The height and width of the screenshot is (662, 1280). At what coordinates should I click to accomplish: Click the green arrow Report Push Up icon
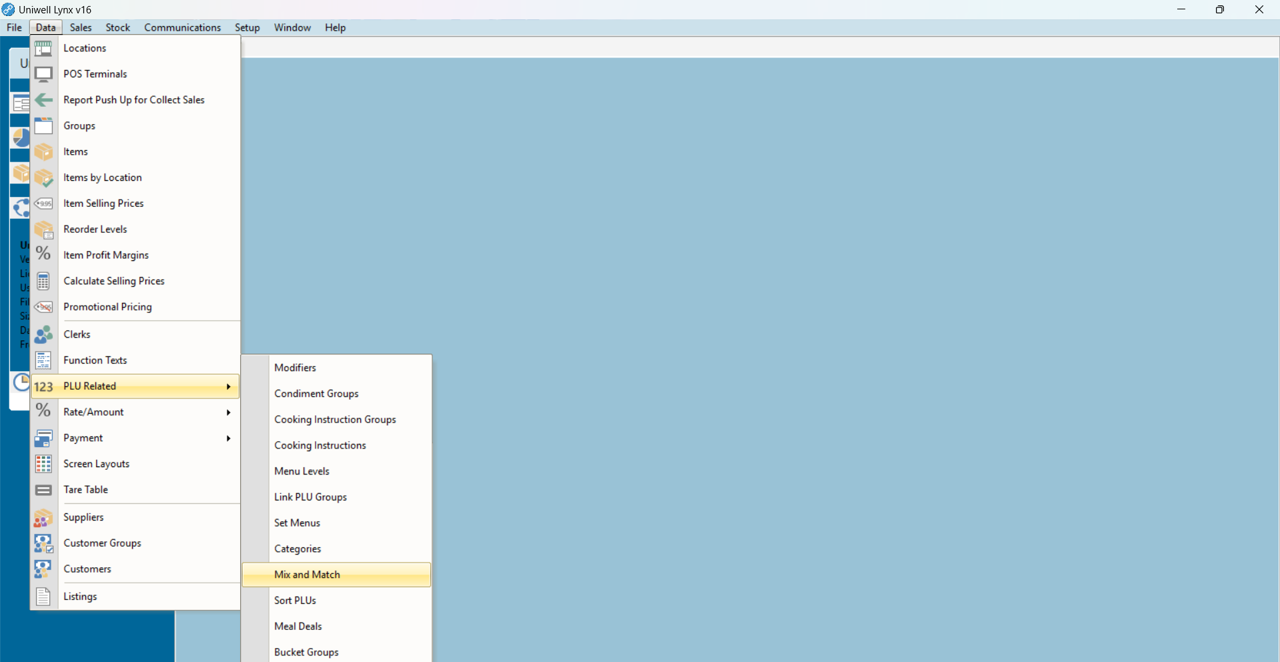click(x=43, y=100)
